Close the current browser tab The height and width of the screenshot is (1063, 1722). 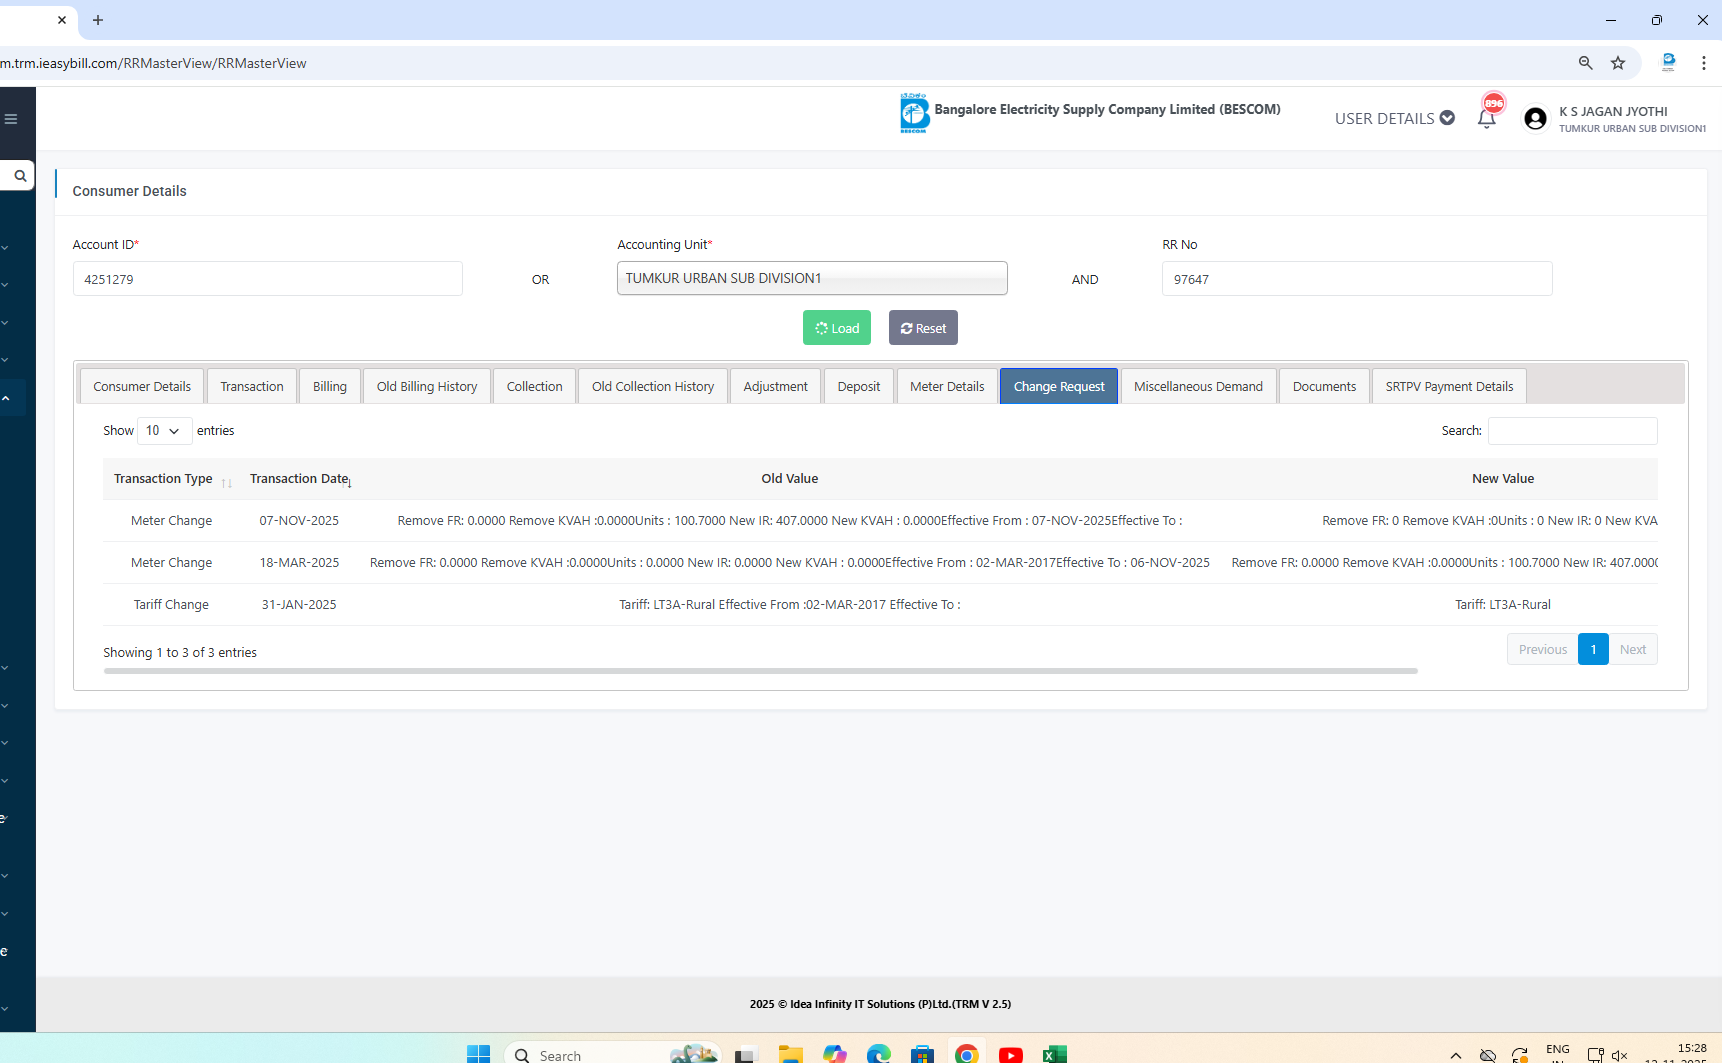pos(62,20)
